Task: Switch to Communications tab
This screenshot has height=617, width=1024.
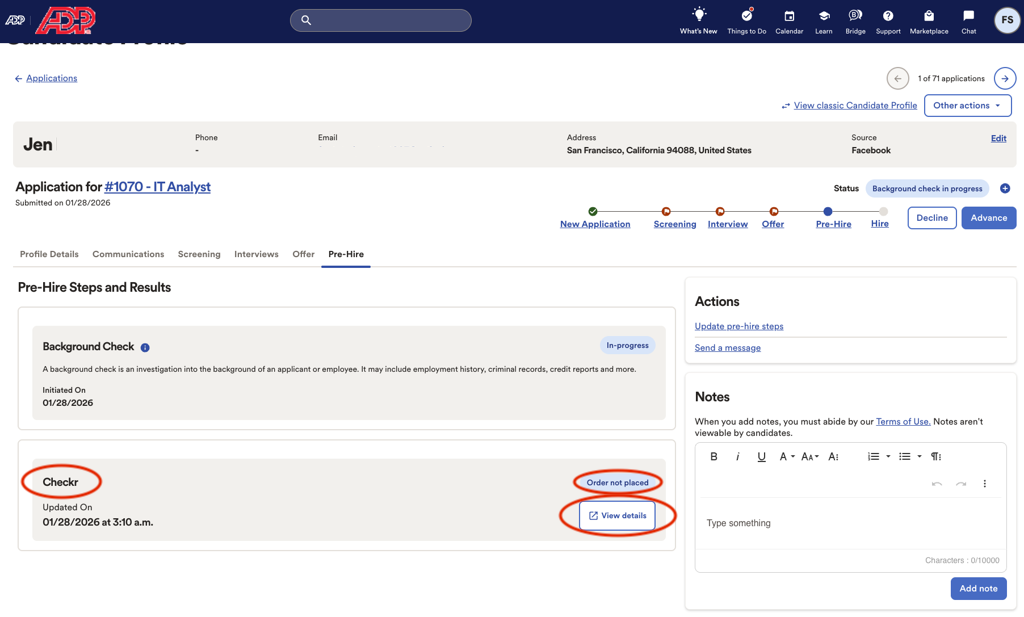Action: pyautogui.click(x=128, y=254)
